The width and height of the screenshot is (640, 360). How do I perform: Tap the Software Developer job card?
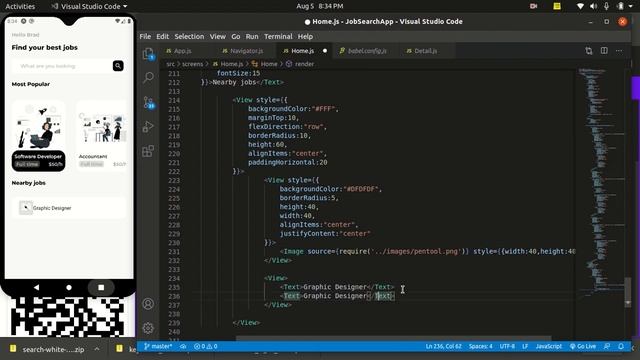(38, 136)
